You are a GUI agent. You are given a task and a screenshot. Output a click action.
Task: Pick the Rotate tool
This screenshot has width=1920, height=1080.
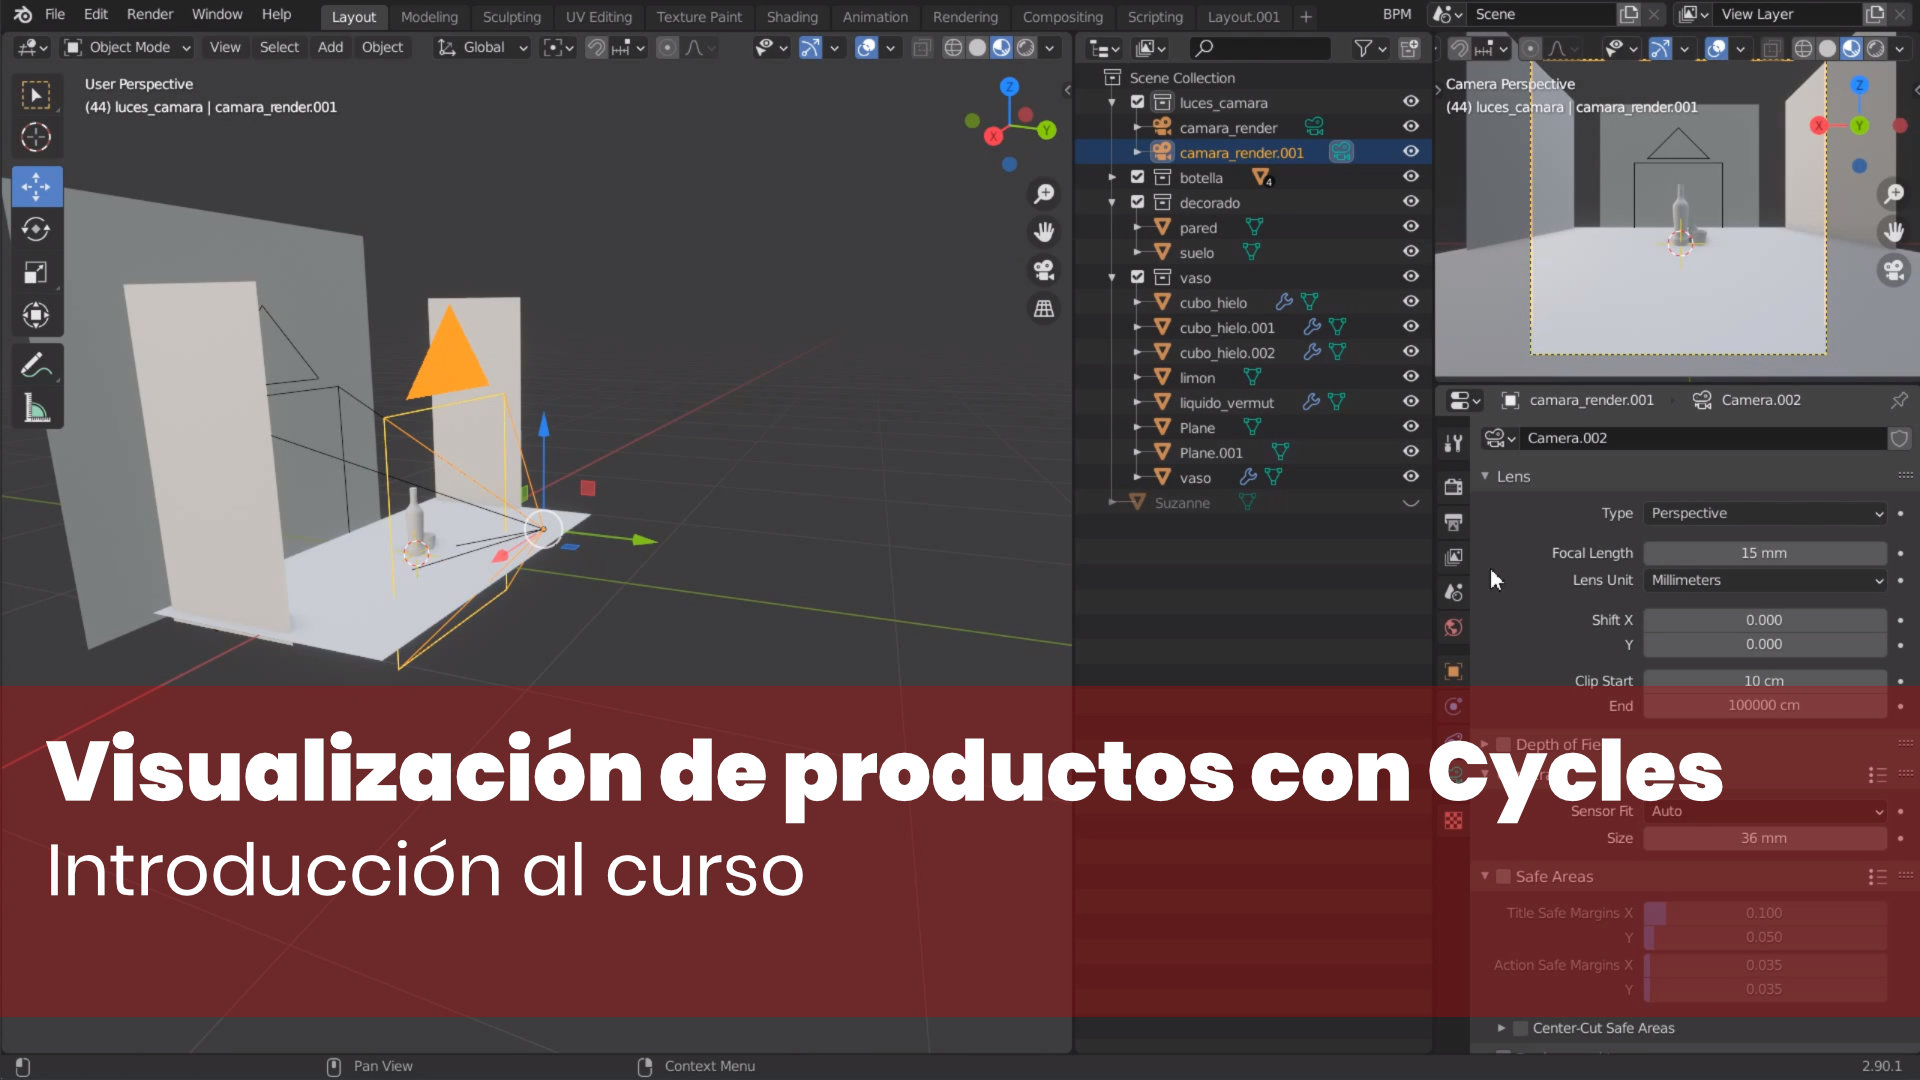pos(36,229)
